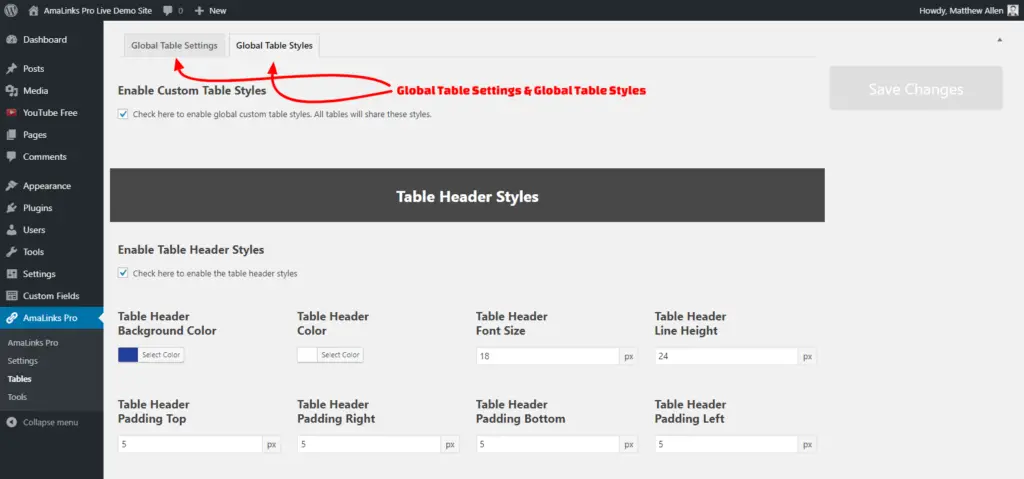
Task: Open the white Table Header Color swatch
Action: click(307, 355)
